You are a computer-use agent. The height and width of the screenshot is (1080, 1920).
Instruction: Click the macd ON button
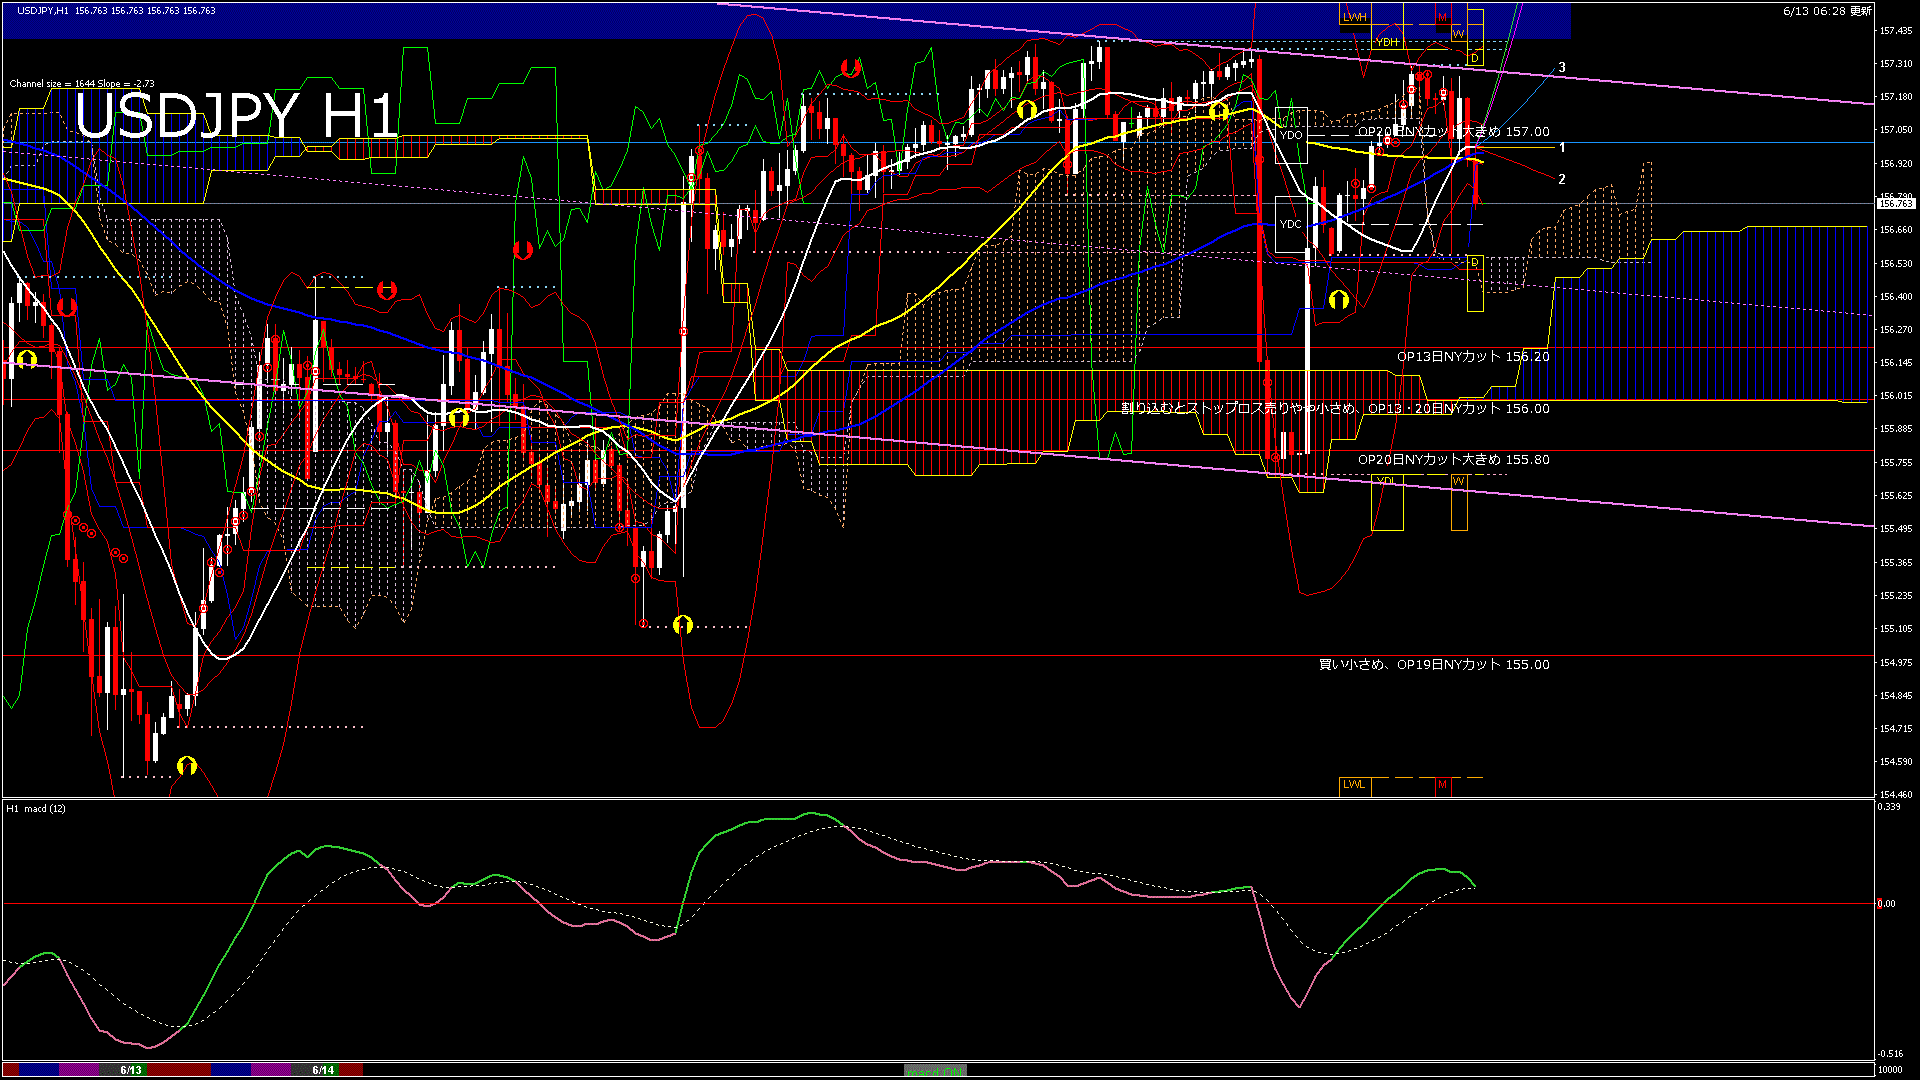point(935,1070)
